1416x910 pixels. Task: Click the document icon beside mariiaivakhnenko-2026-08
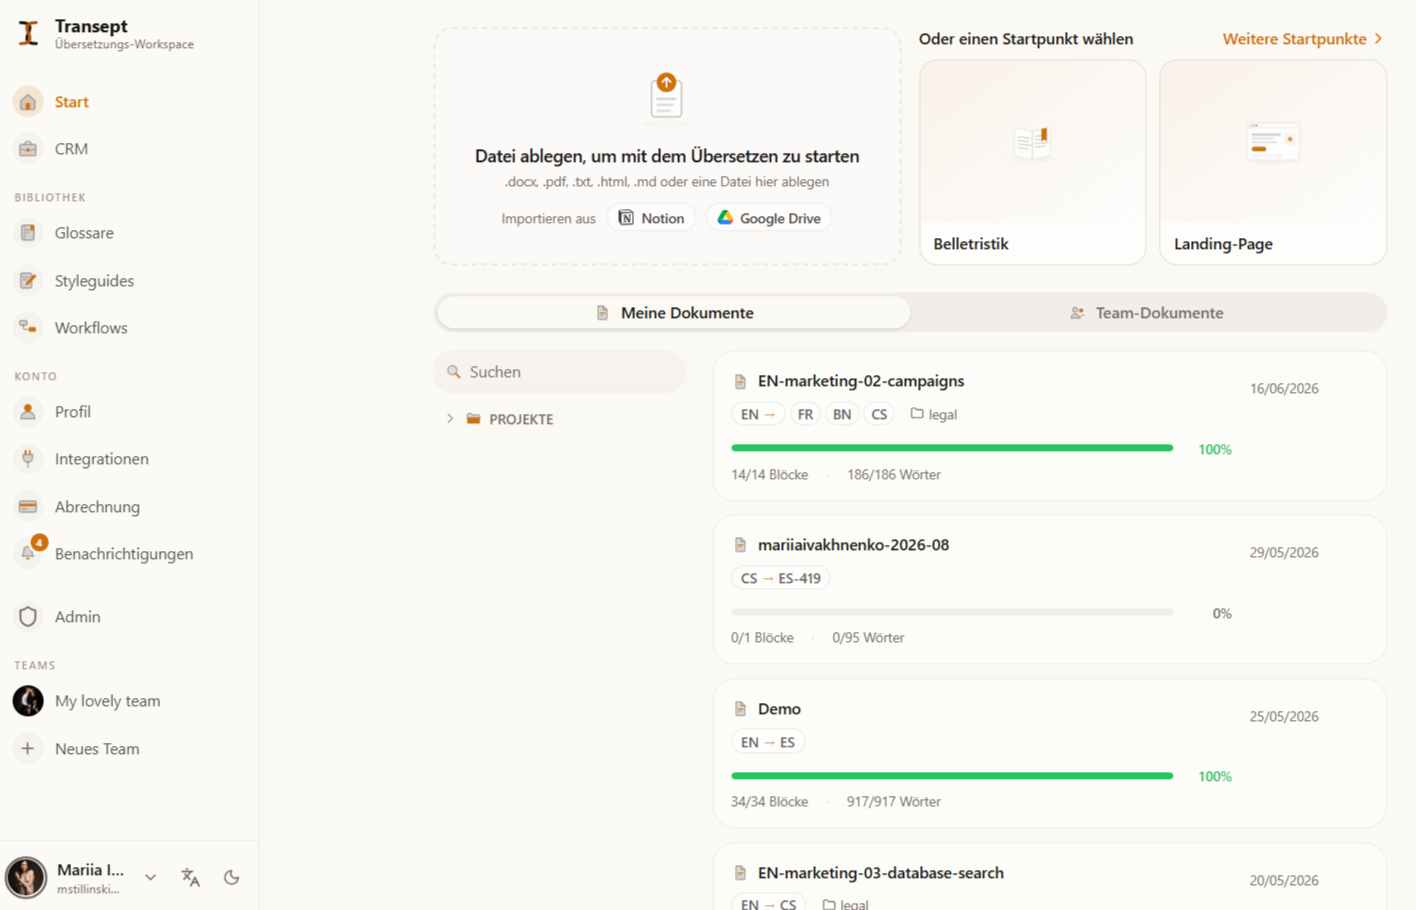[740, 546]
